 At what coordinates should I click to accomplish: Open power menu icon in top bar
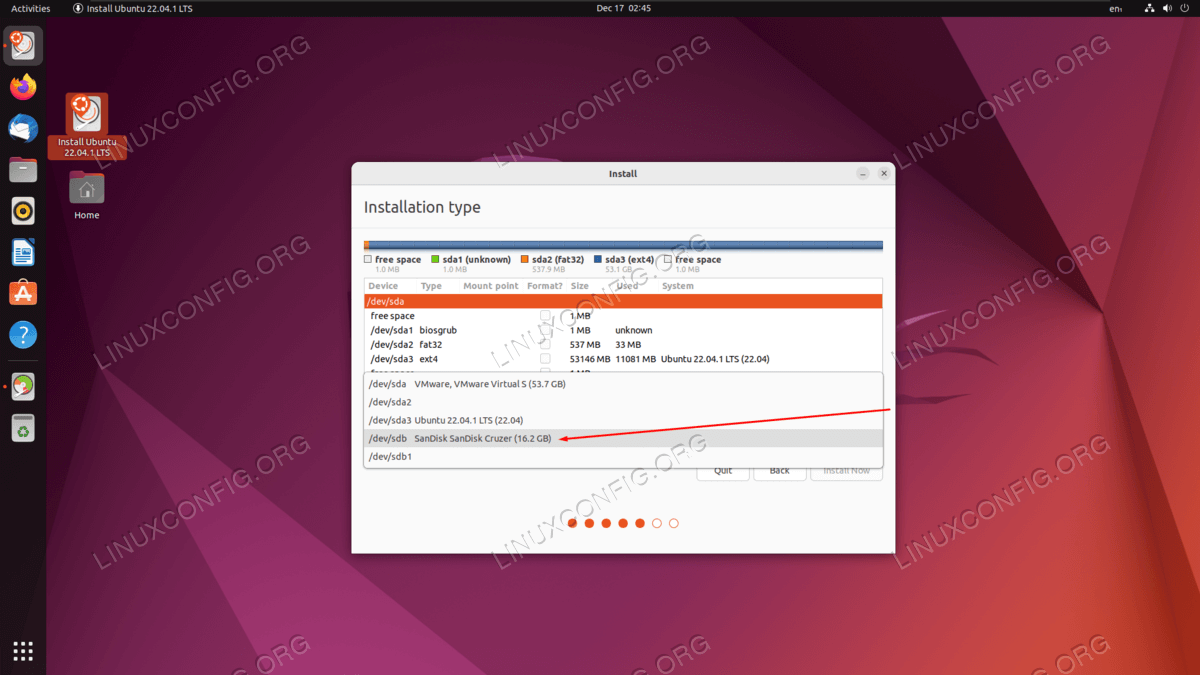pos(1186,8)
